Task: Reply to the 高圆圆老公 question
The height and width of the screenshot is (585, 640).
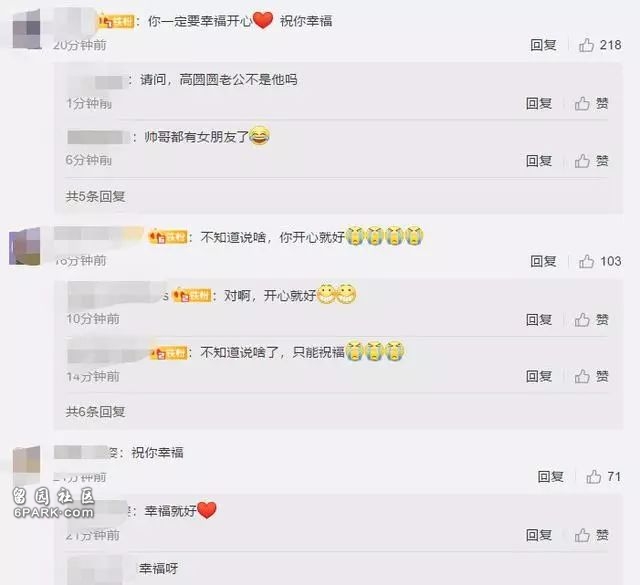Action: coord(539,104)
